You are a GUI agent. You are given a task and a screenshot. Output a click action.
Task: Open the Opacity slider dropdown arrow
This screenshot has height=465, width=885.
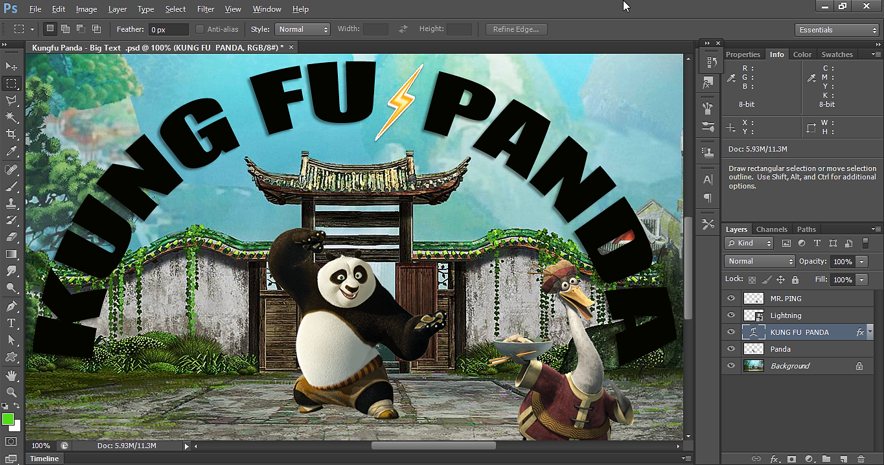[x=862, y=261]
